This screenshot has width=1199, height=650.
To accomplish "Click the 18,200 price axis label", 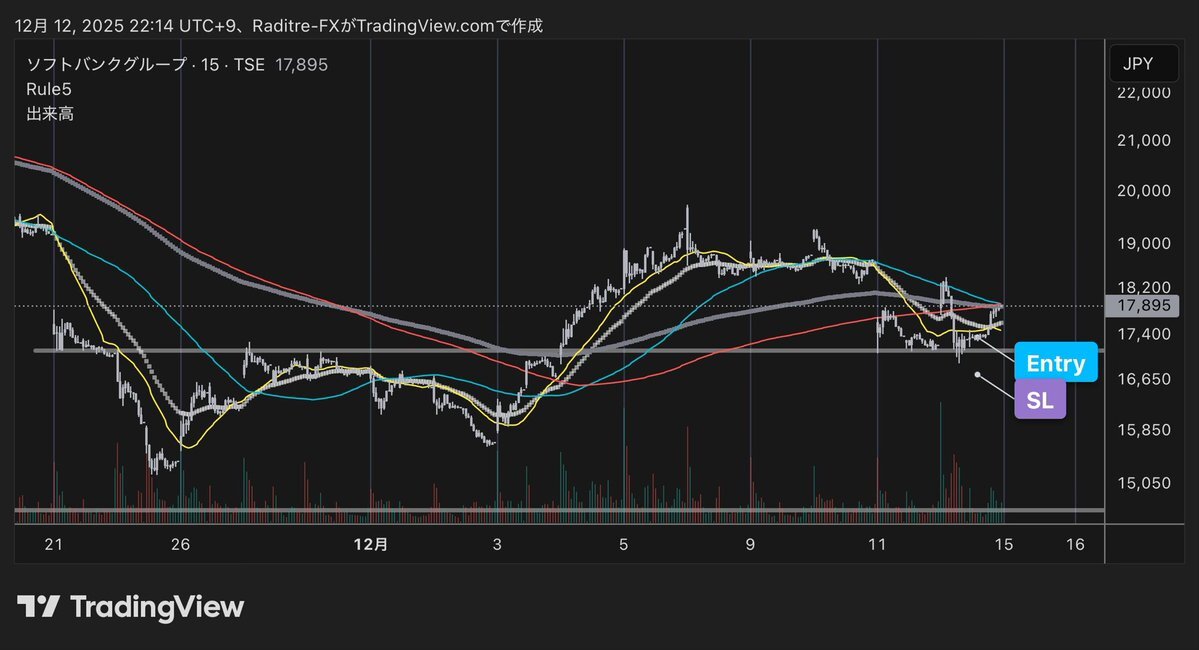I will [x=1142, y=287].
